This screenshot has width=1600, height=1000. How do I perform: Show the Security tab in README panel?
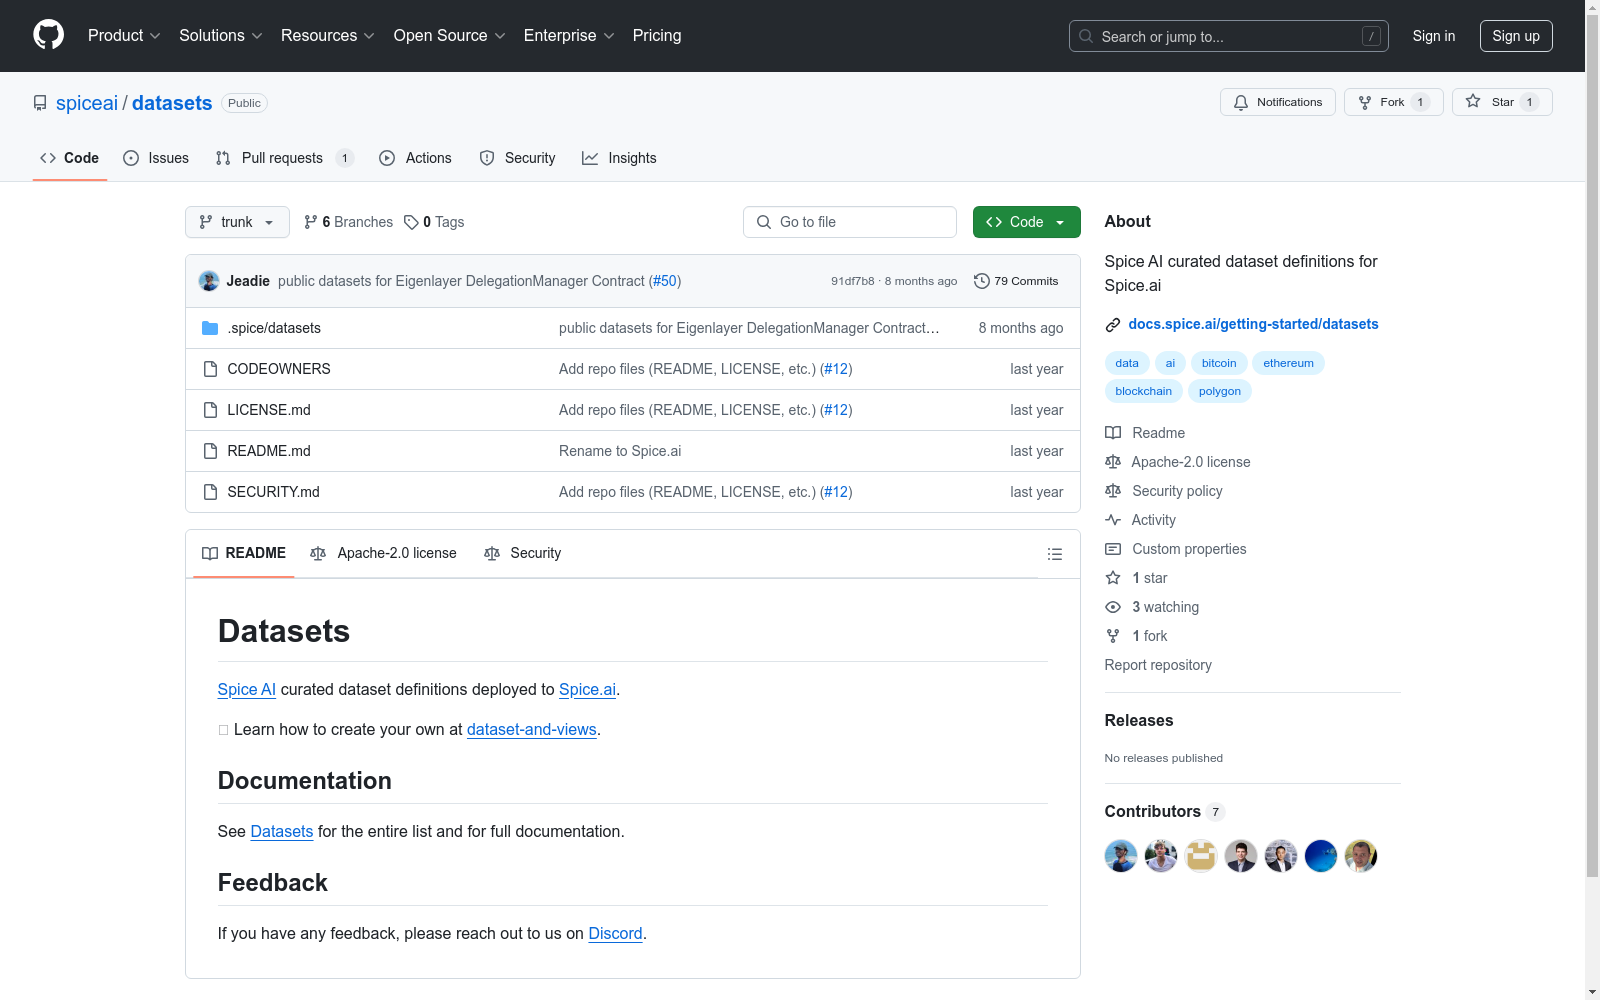(522, 554)
